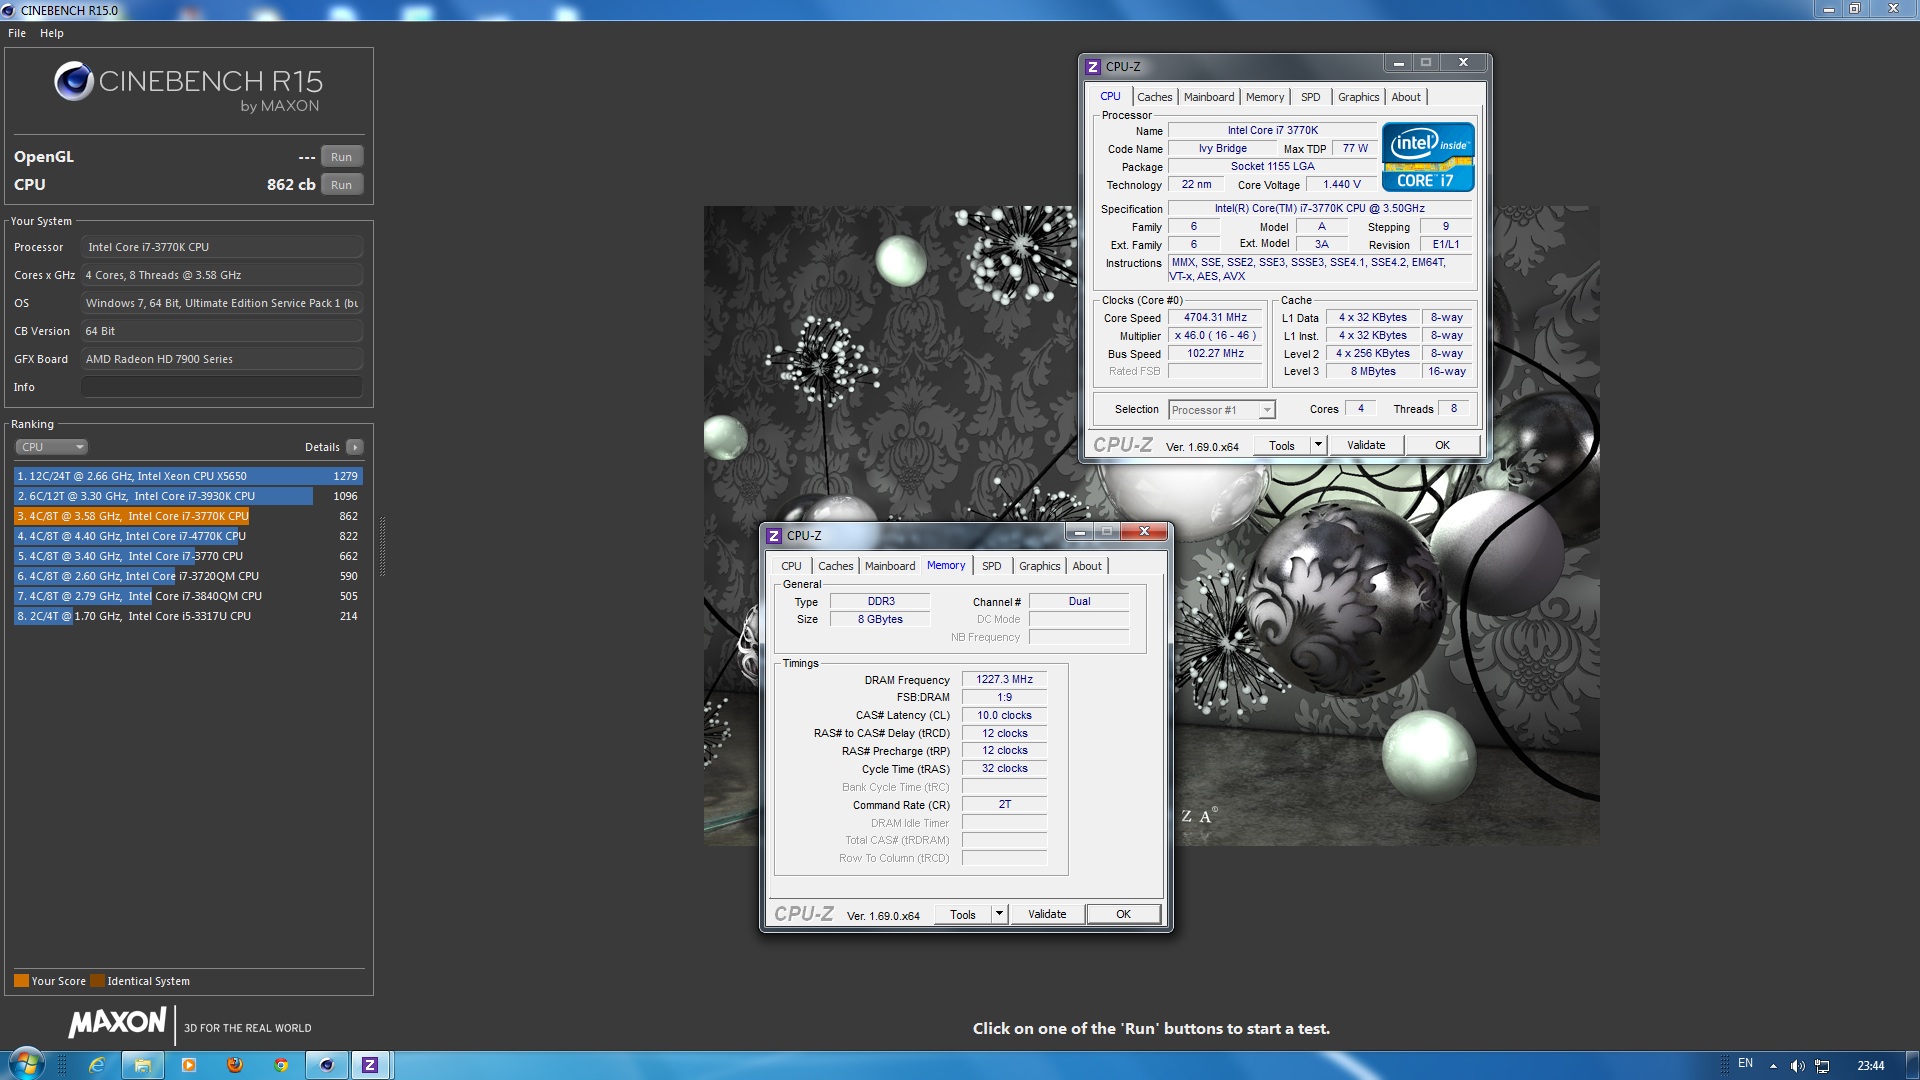
Task: Show hidden tray icons arrow
Action: pyautogui.click(x=1773, y=1066)
